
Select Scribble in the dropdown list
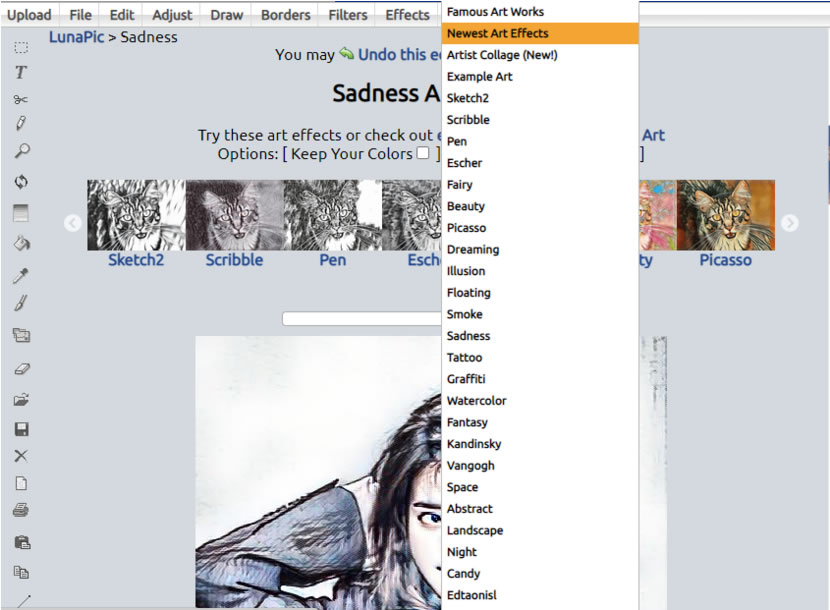[x=540, y=120]
